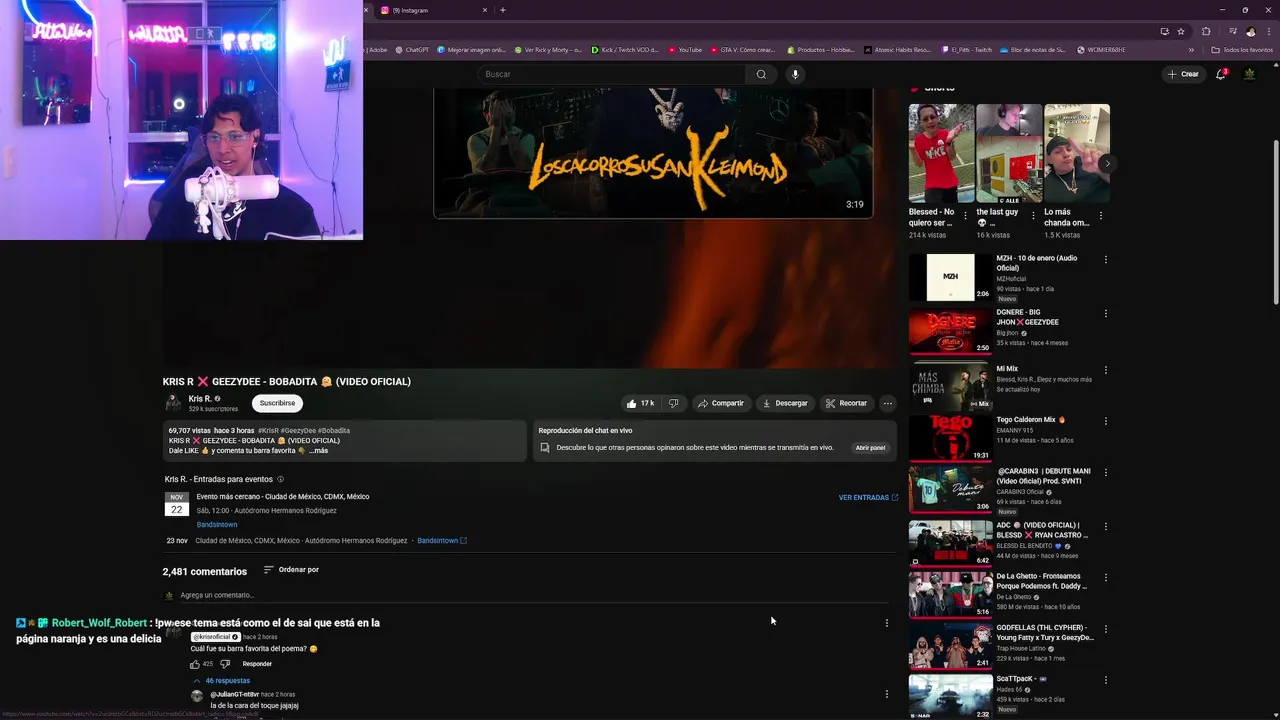Open Kris R. channel avatar
This screenshot has width=1280, height=720.
pos(173,403)
